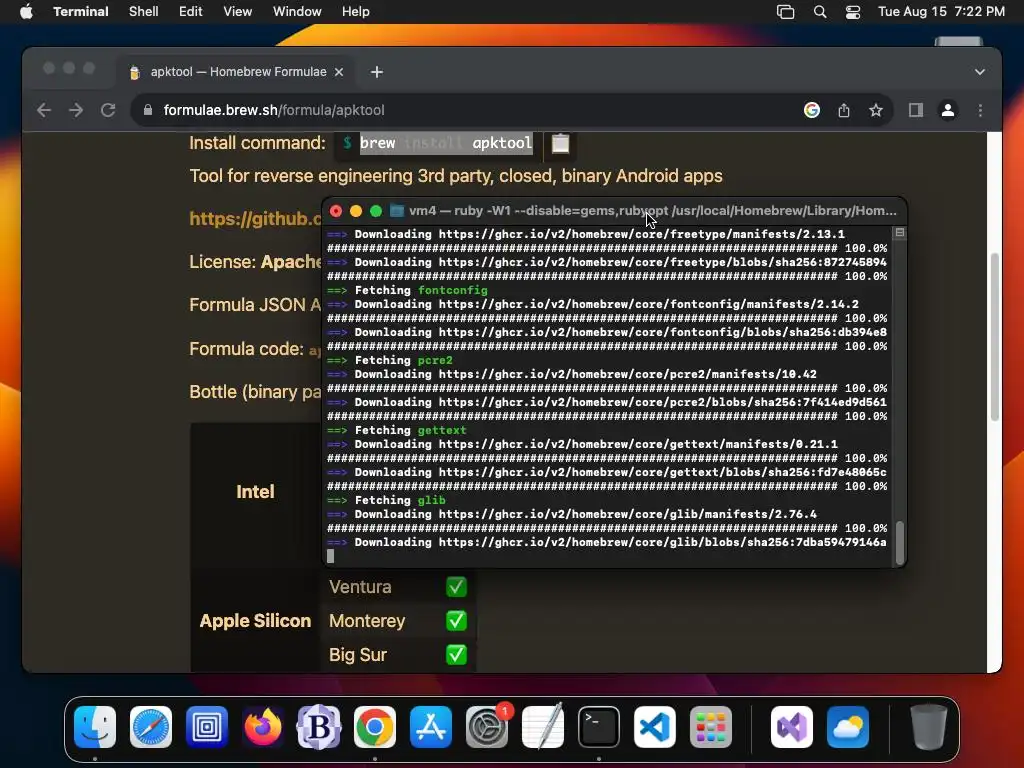This screenshot has width=1024, height=768.
Task: Click the Monterey checkmark
Action: (456, 620)
